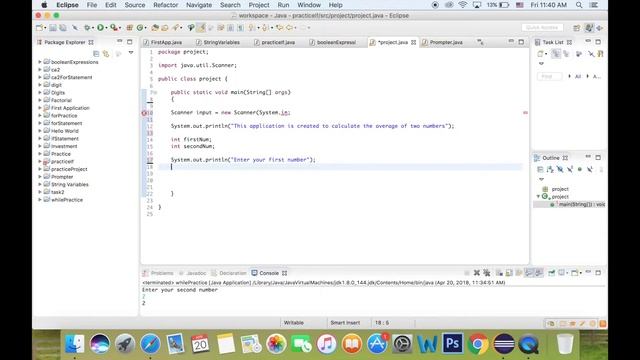Open the Refactor menu
640x360 pixels.
coord(165,5)
